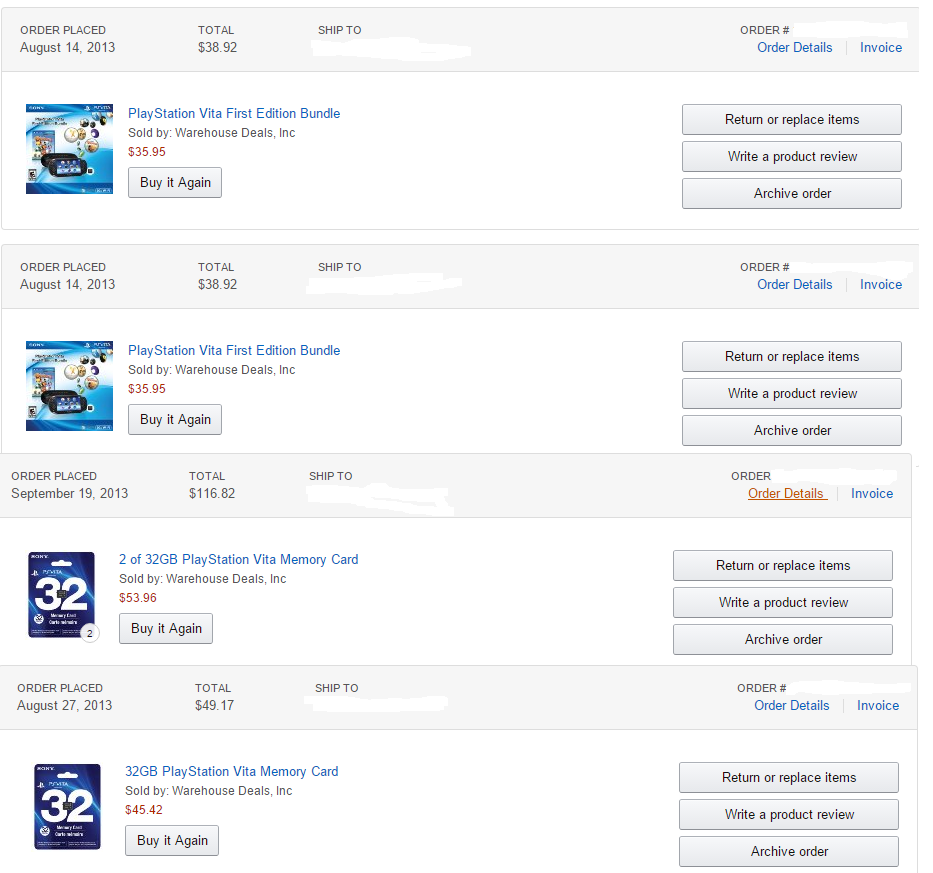Archive the August 27, 2013 order
The height and width of the screenshot is (873, 933).
[x=788, y=851]
